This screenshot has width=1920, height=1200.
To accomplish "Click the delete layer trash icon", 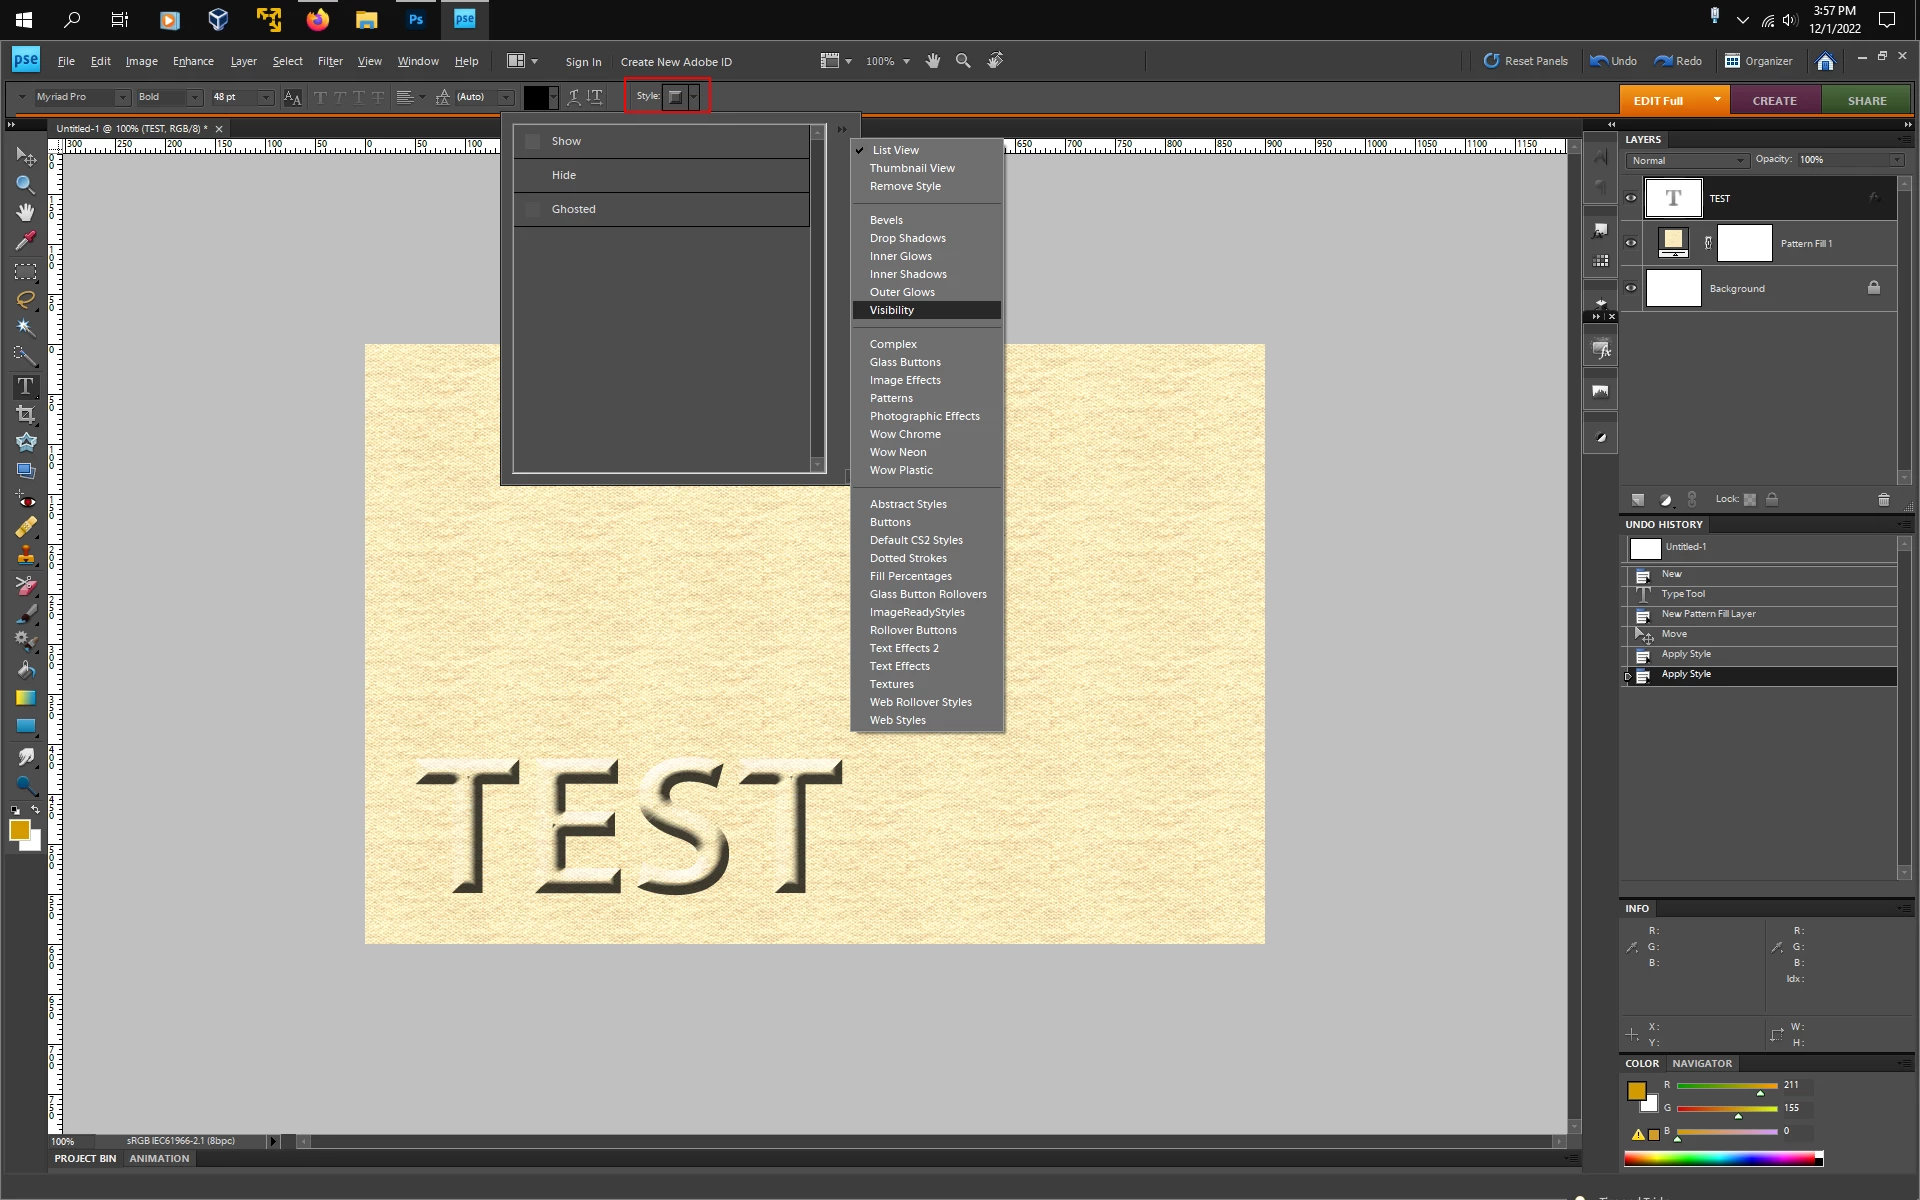I will 1883,499.
